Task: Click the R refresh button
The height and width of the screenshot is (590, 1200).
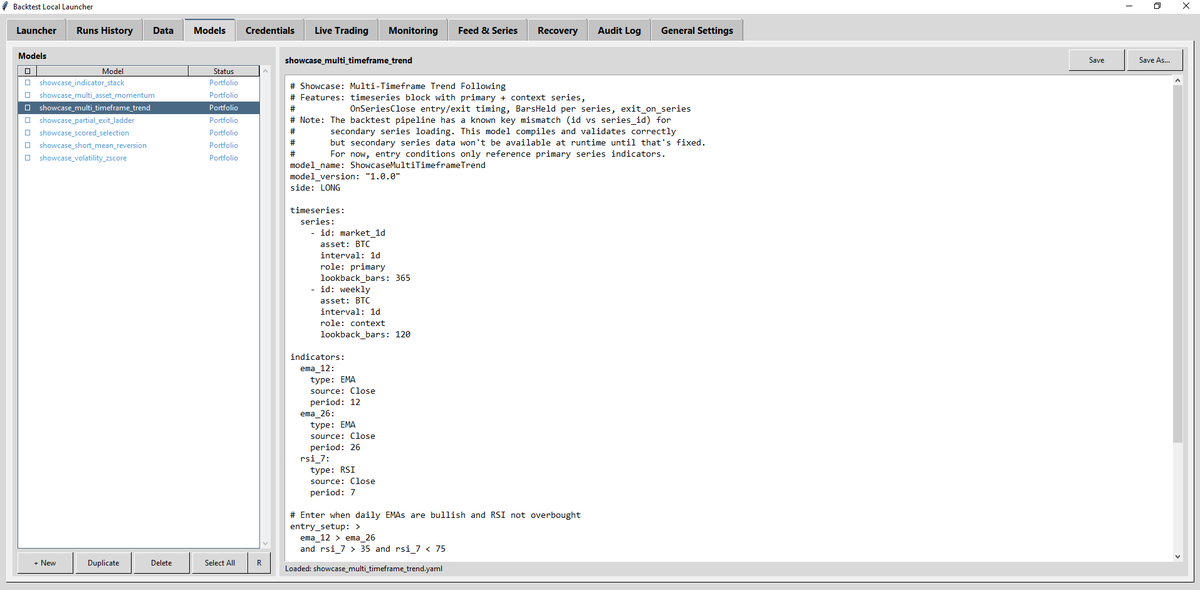Action: coord(259,563)
